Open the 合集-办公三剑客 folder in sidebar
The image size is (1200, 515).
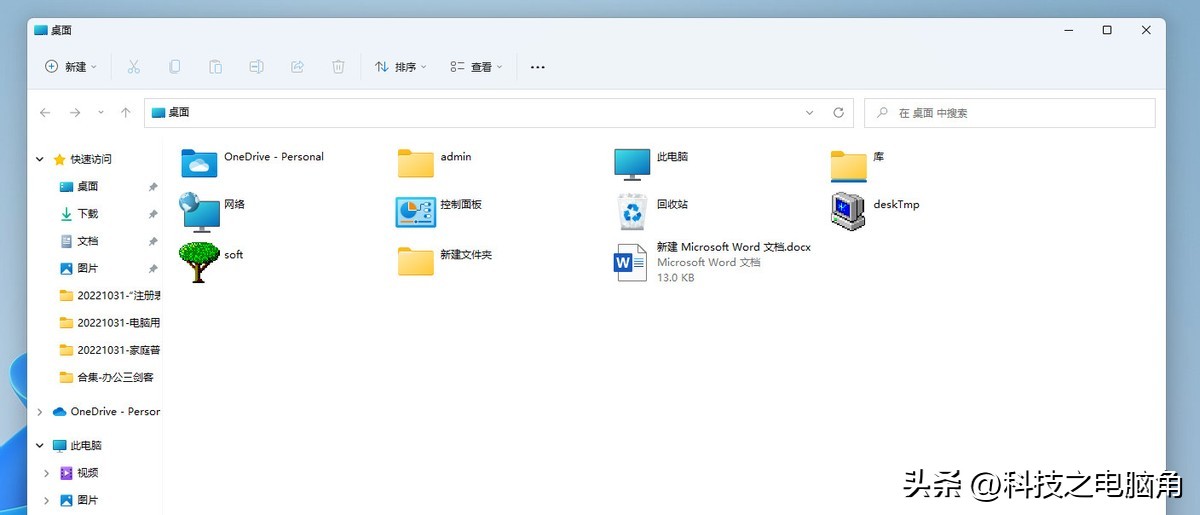click(107, 377)
